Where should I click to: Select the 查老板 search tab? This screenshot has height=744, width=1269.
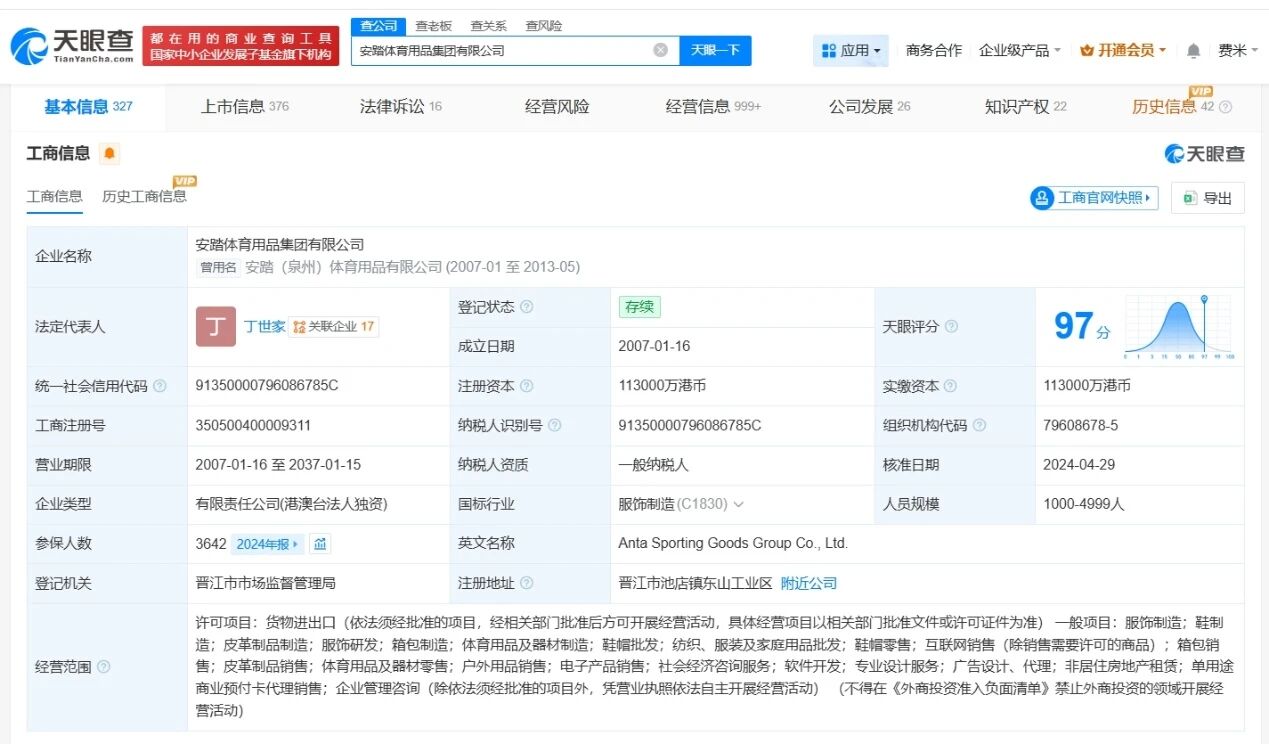[x=433, y=25]
